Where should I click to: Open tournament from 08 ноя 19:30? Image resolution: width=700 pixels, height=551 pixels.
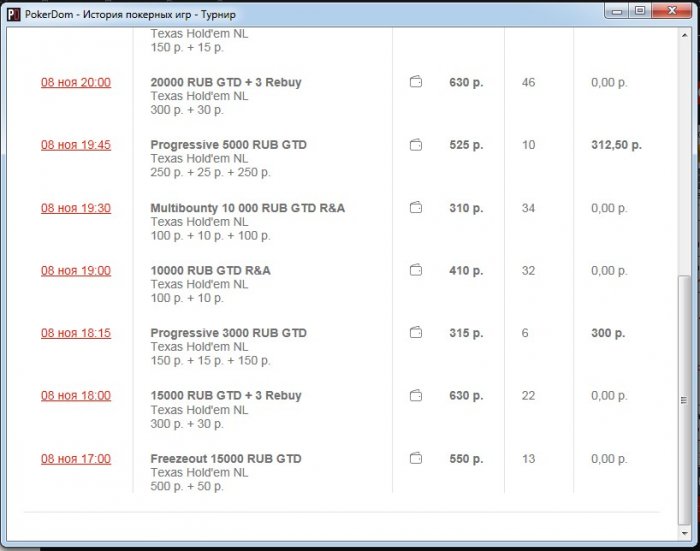click(x=76, y=208)
